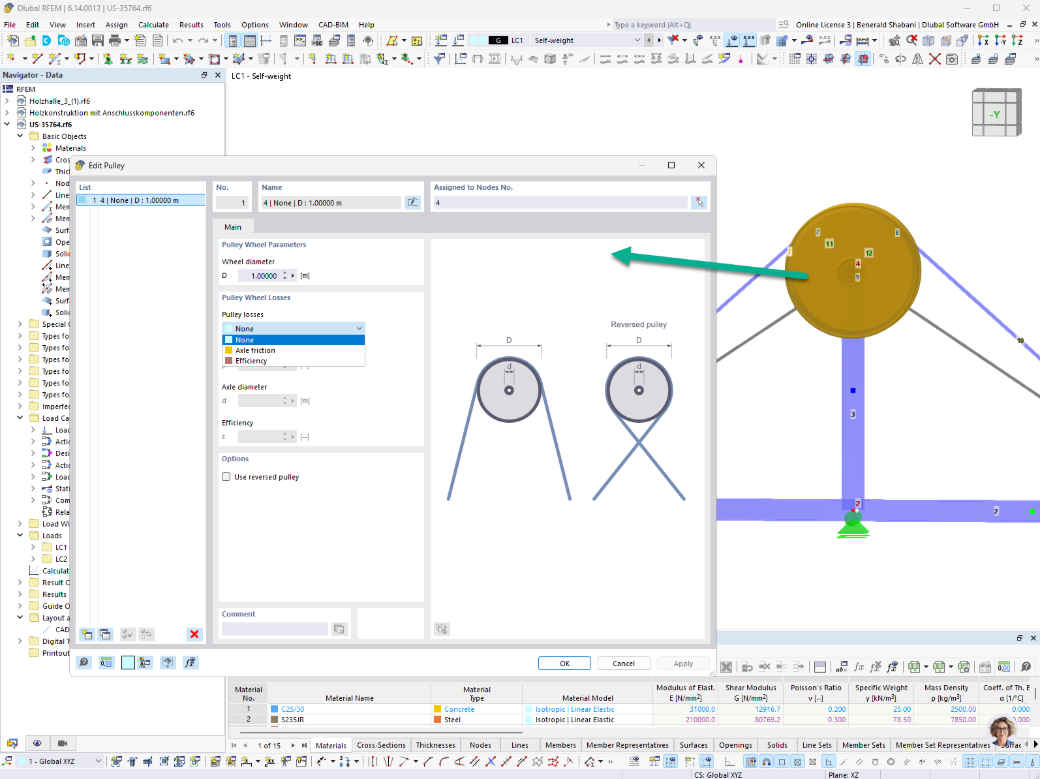
Task: Click the light cyan color swatch in the dialog footer
Action: click(127, 662)
